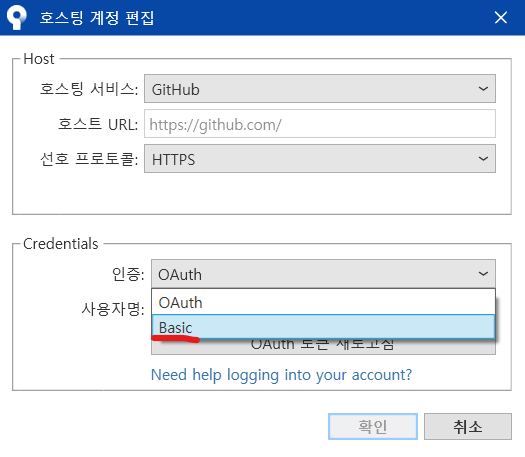
Task: Close the hosting account edit dialog
Action: click(x=501, y=17)
